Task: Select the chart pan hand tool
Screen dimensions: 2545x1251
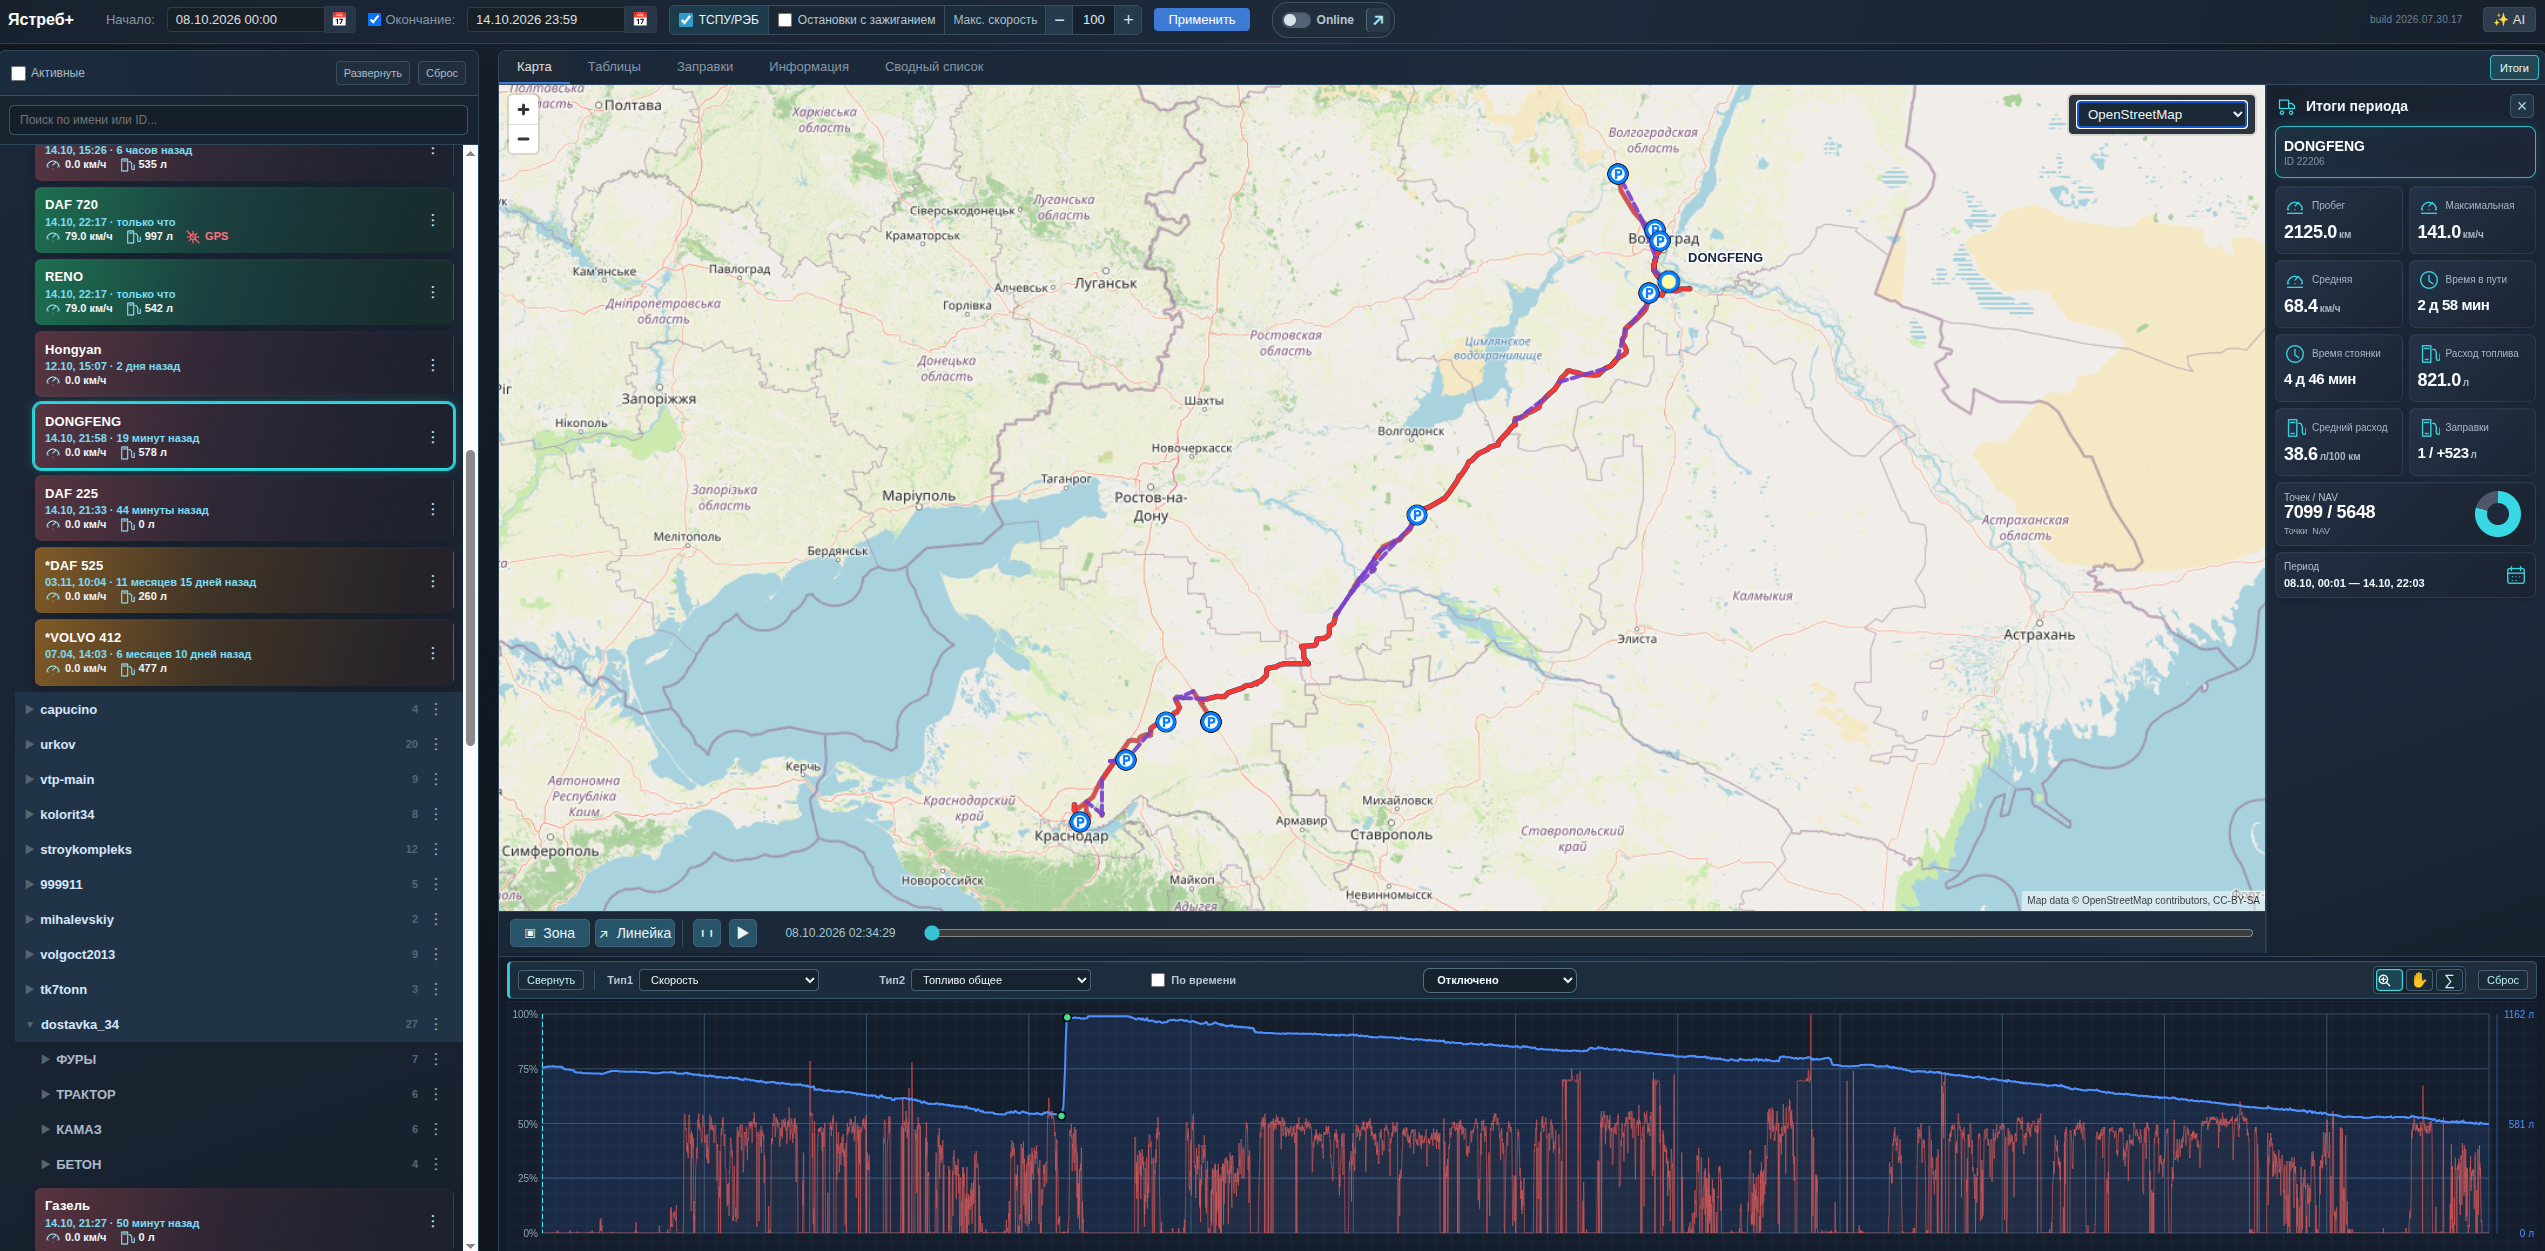Action: (x=2418, y=980)
